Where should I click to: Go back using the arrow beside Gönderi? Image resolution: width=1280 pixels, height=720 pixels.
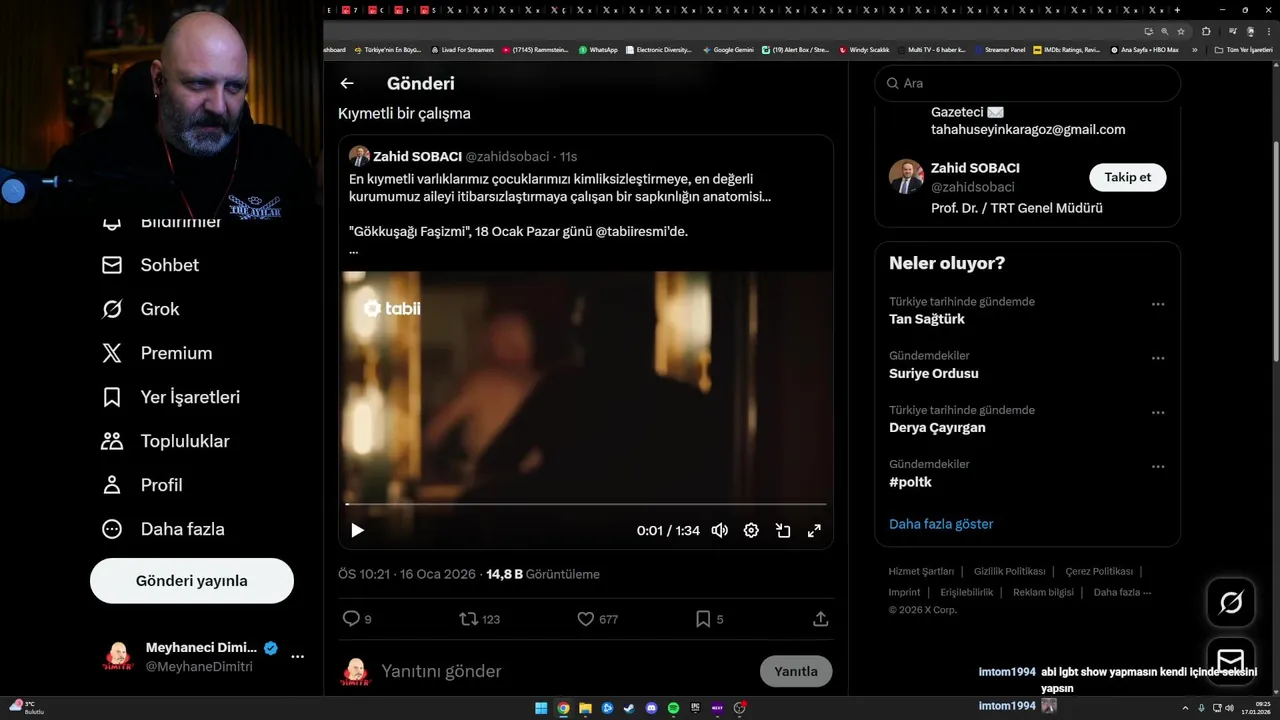pyautogui.click(x=347, y=84)
